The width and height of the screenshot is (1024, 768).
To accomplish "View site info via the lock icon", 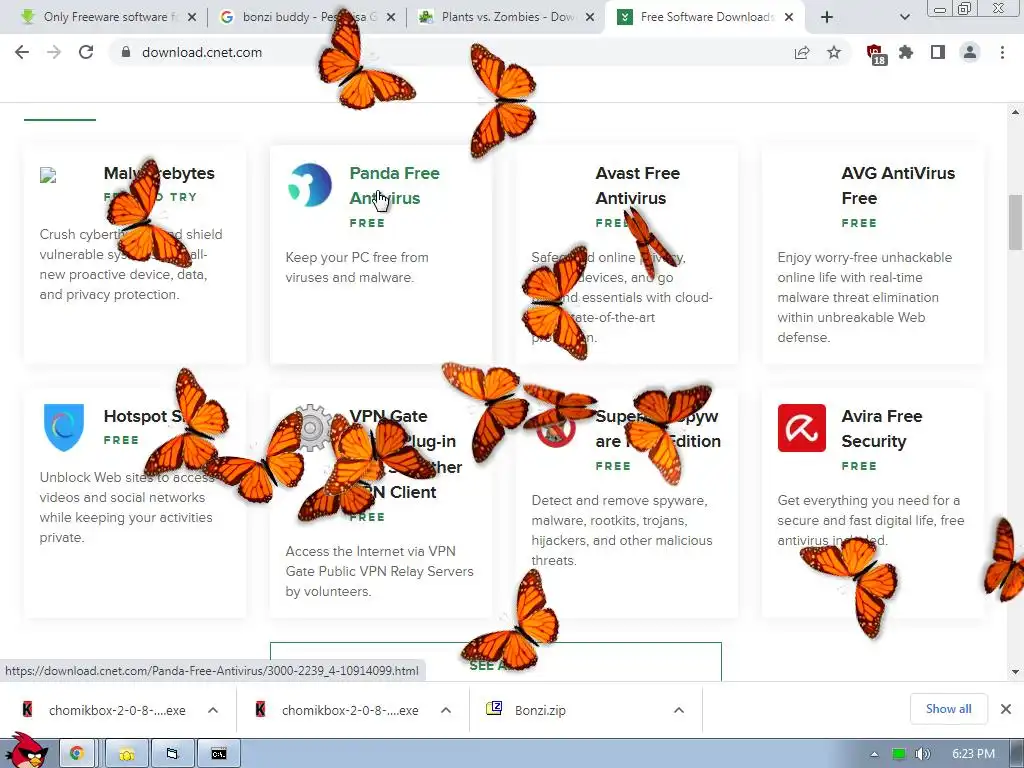I will pyautogui.click(x=126, y=52).
